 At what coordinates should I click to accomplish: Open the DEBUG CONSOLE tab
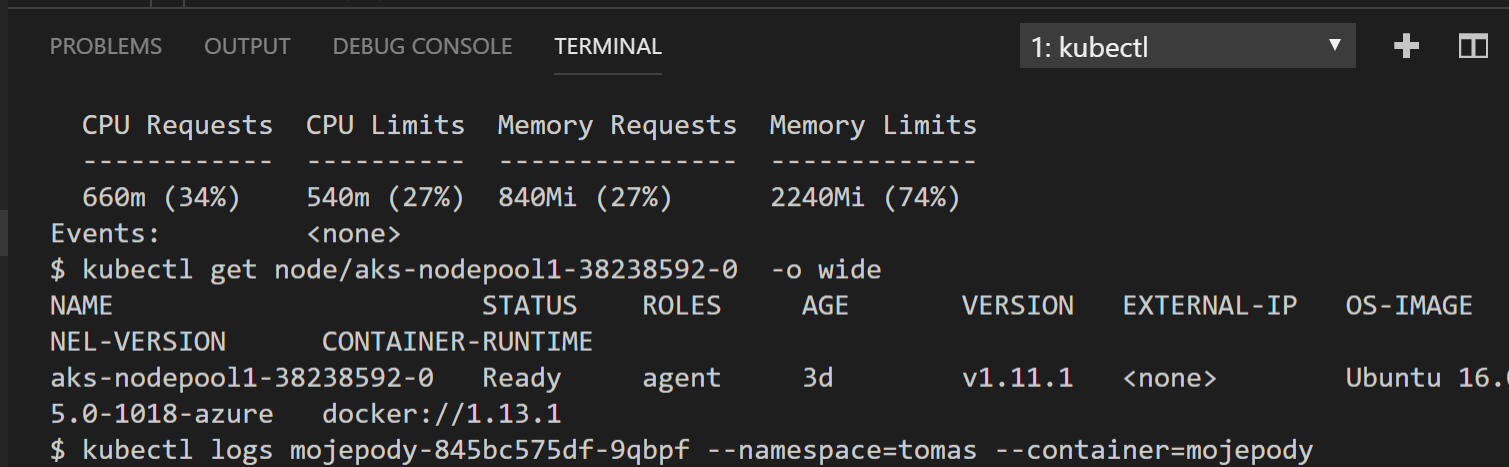(x=422, y=46)
